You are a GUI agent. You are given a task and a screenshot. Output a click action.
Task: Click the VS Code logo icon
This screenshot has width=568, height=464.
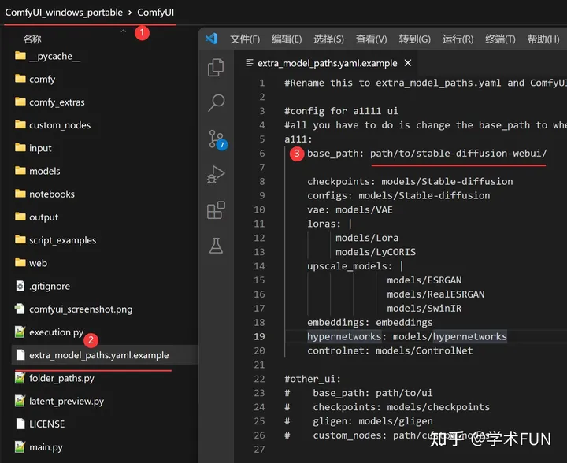pyautogui.click(x=212, y=38)
